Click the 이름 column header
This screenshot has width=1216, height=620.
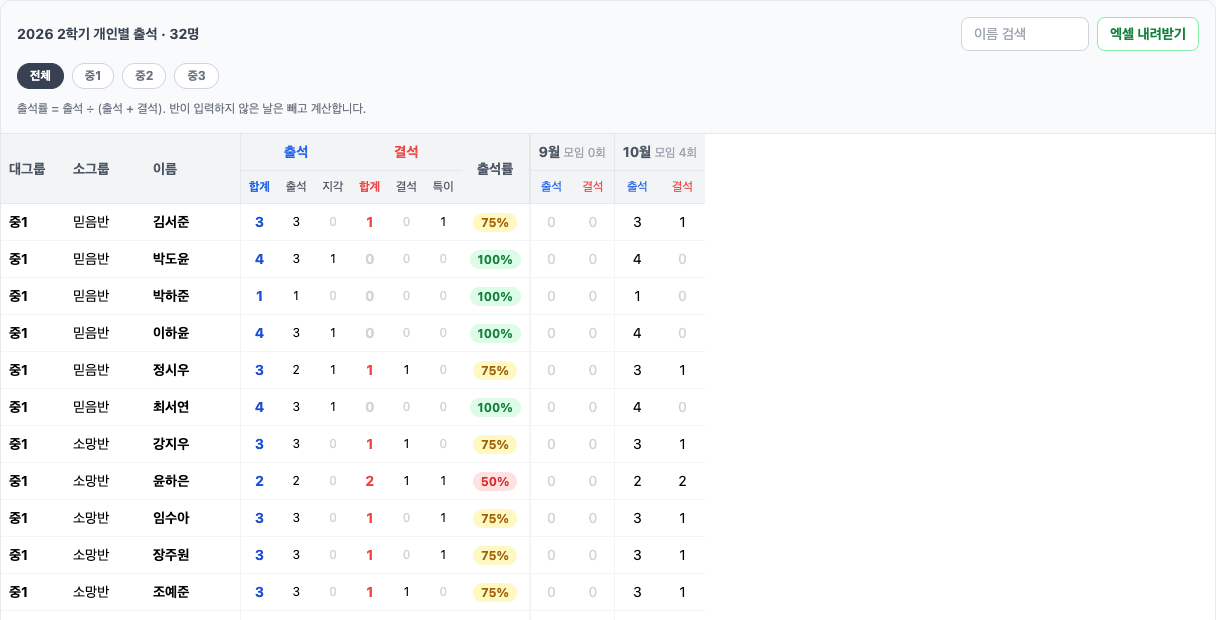165,169
